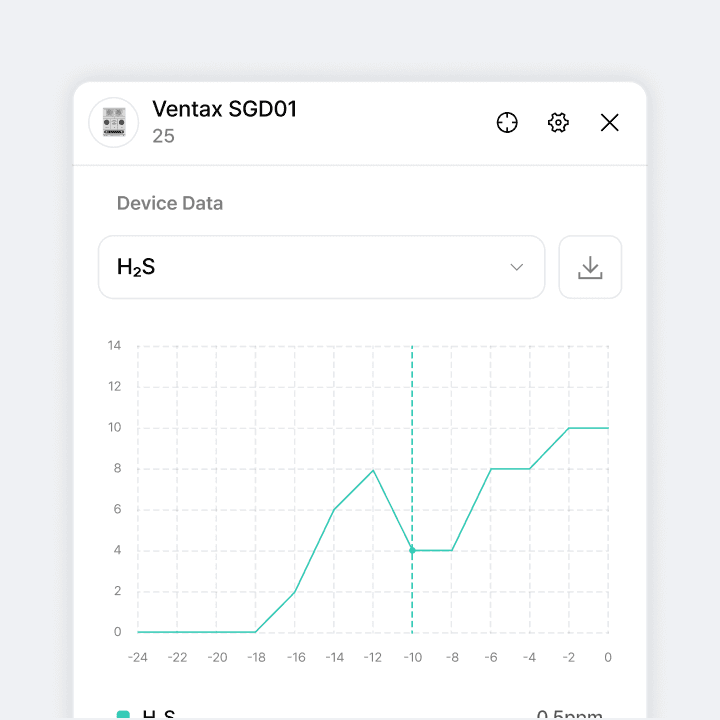Click the number 25 under device name
Screen dimensions: 720x720
coord(163,136)
